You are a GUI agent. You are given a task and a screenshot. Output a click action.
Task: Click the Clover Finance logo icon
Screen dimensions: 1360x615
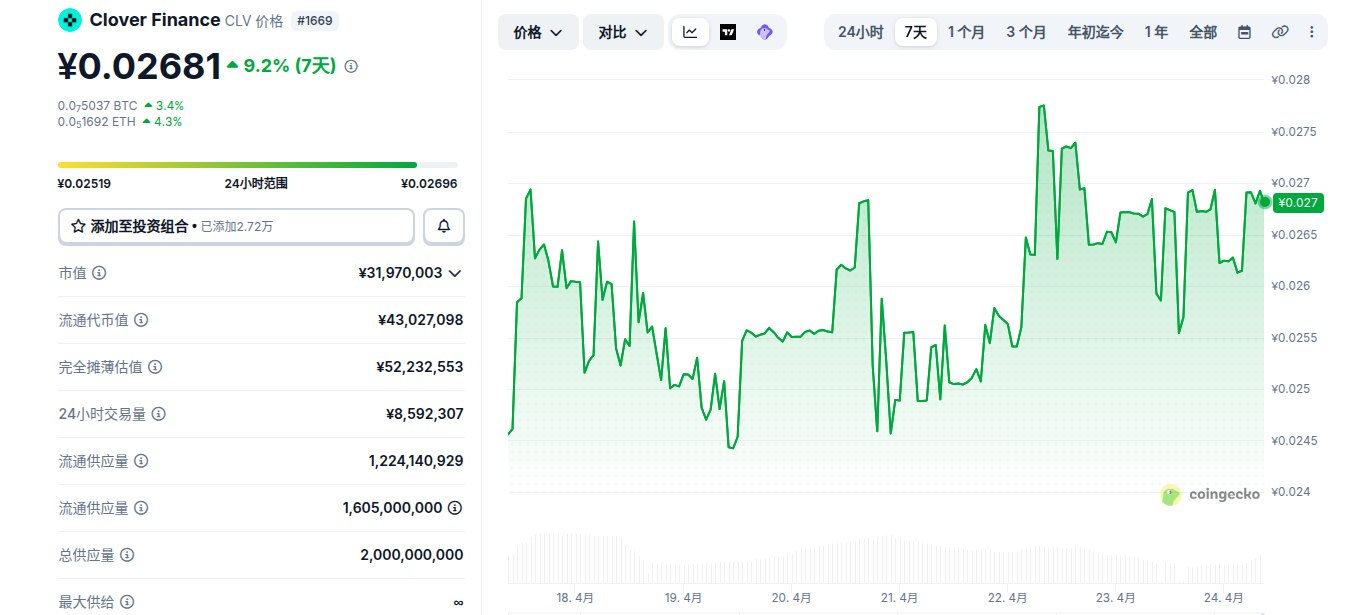click(x=70, y=19)
